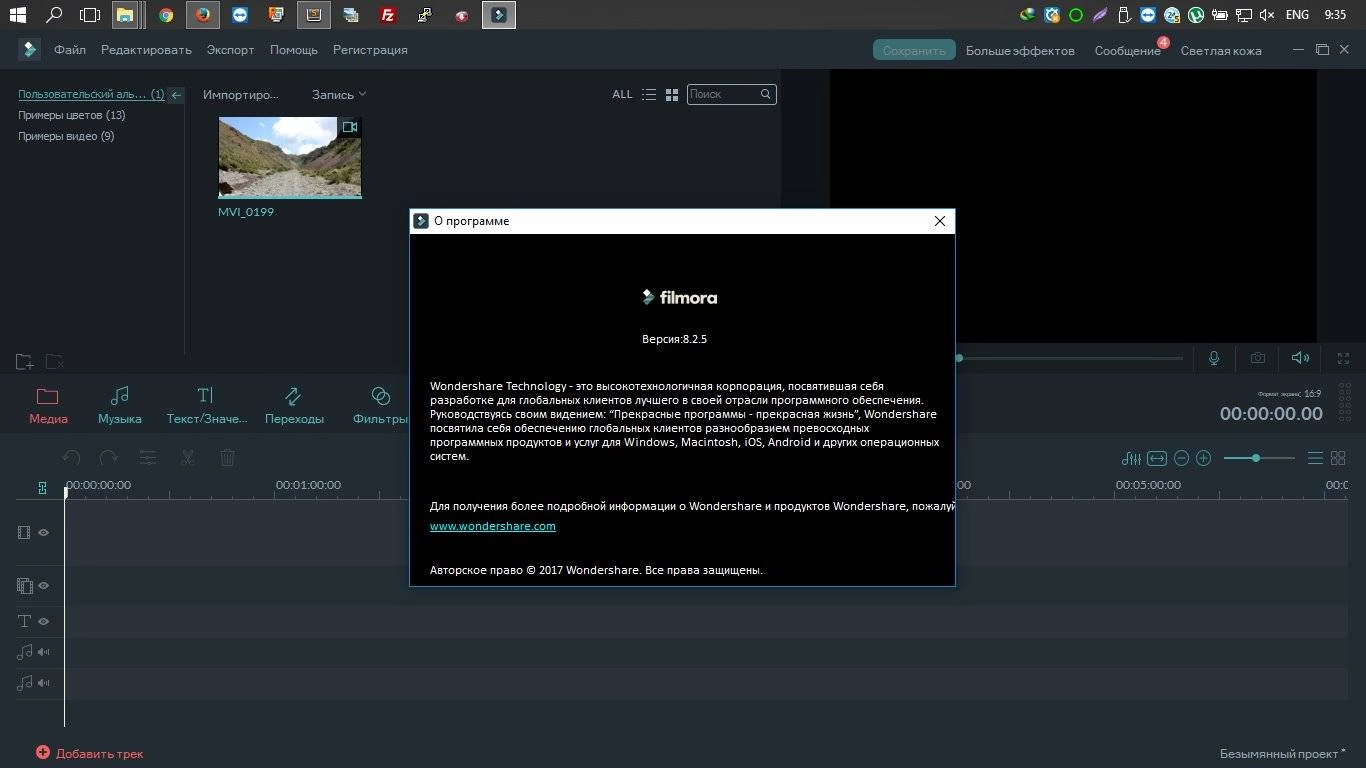The height and width of the screenshot is (768, 1366).
Task: Click Больше эффектов link
Action: (1020, 50)
